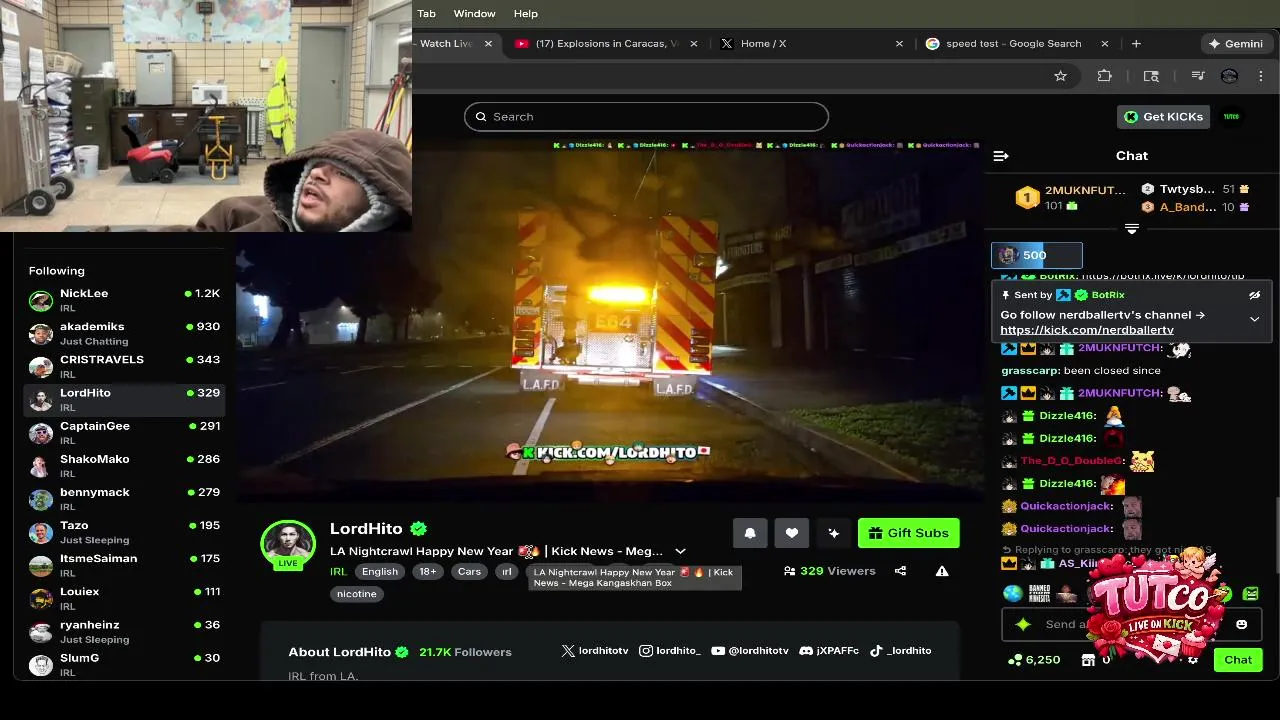Toggle notifications bell for LordHito
1280x720 pixels.
click(750, 533)
